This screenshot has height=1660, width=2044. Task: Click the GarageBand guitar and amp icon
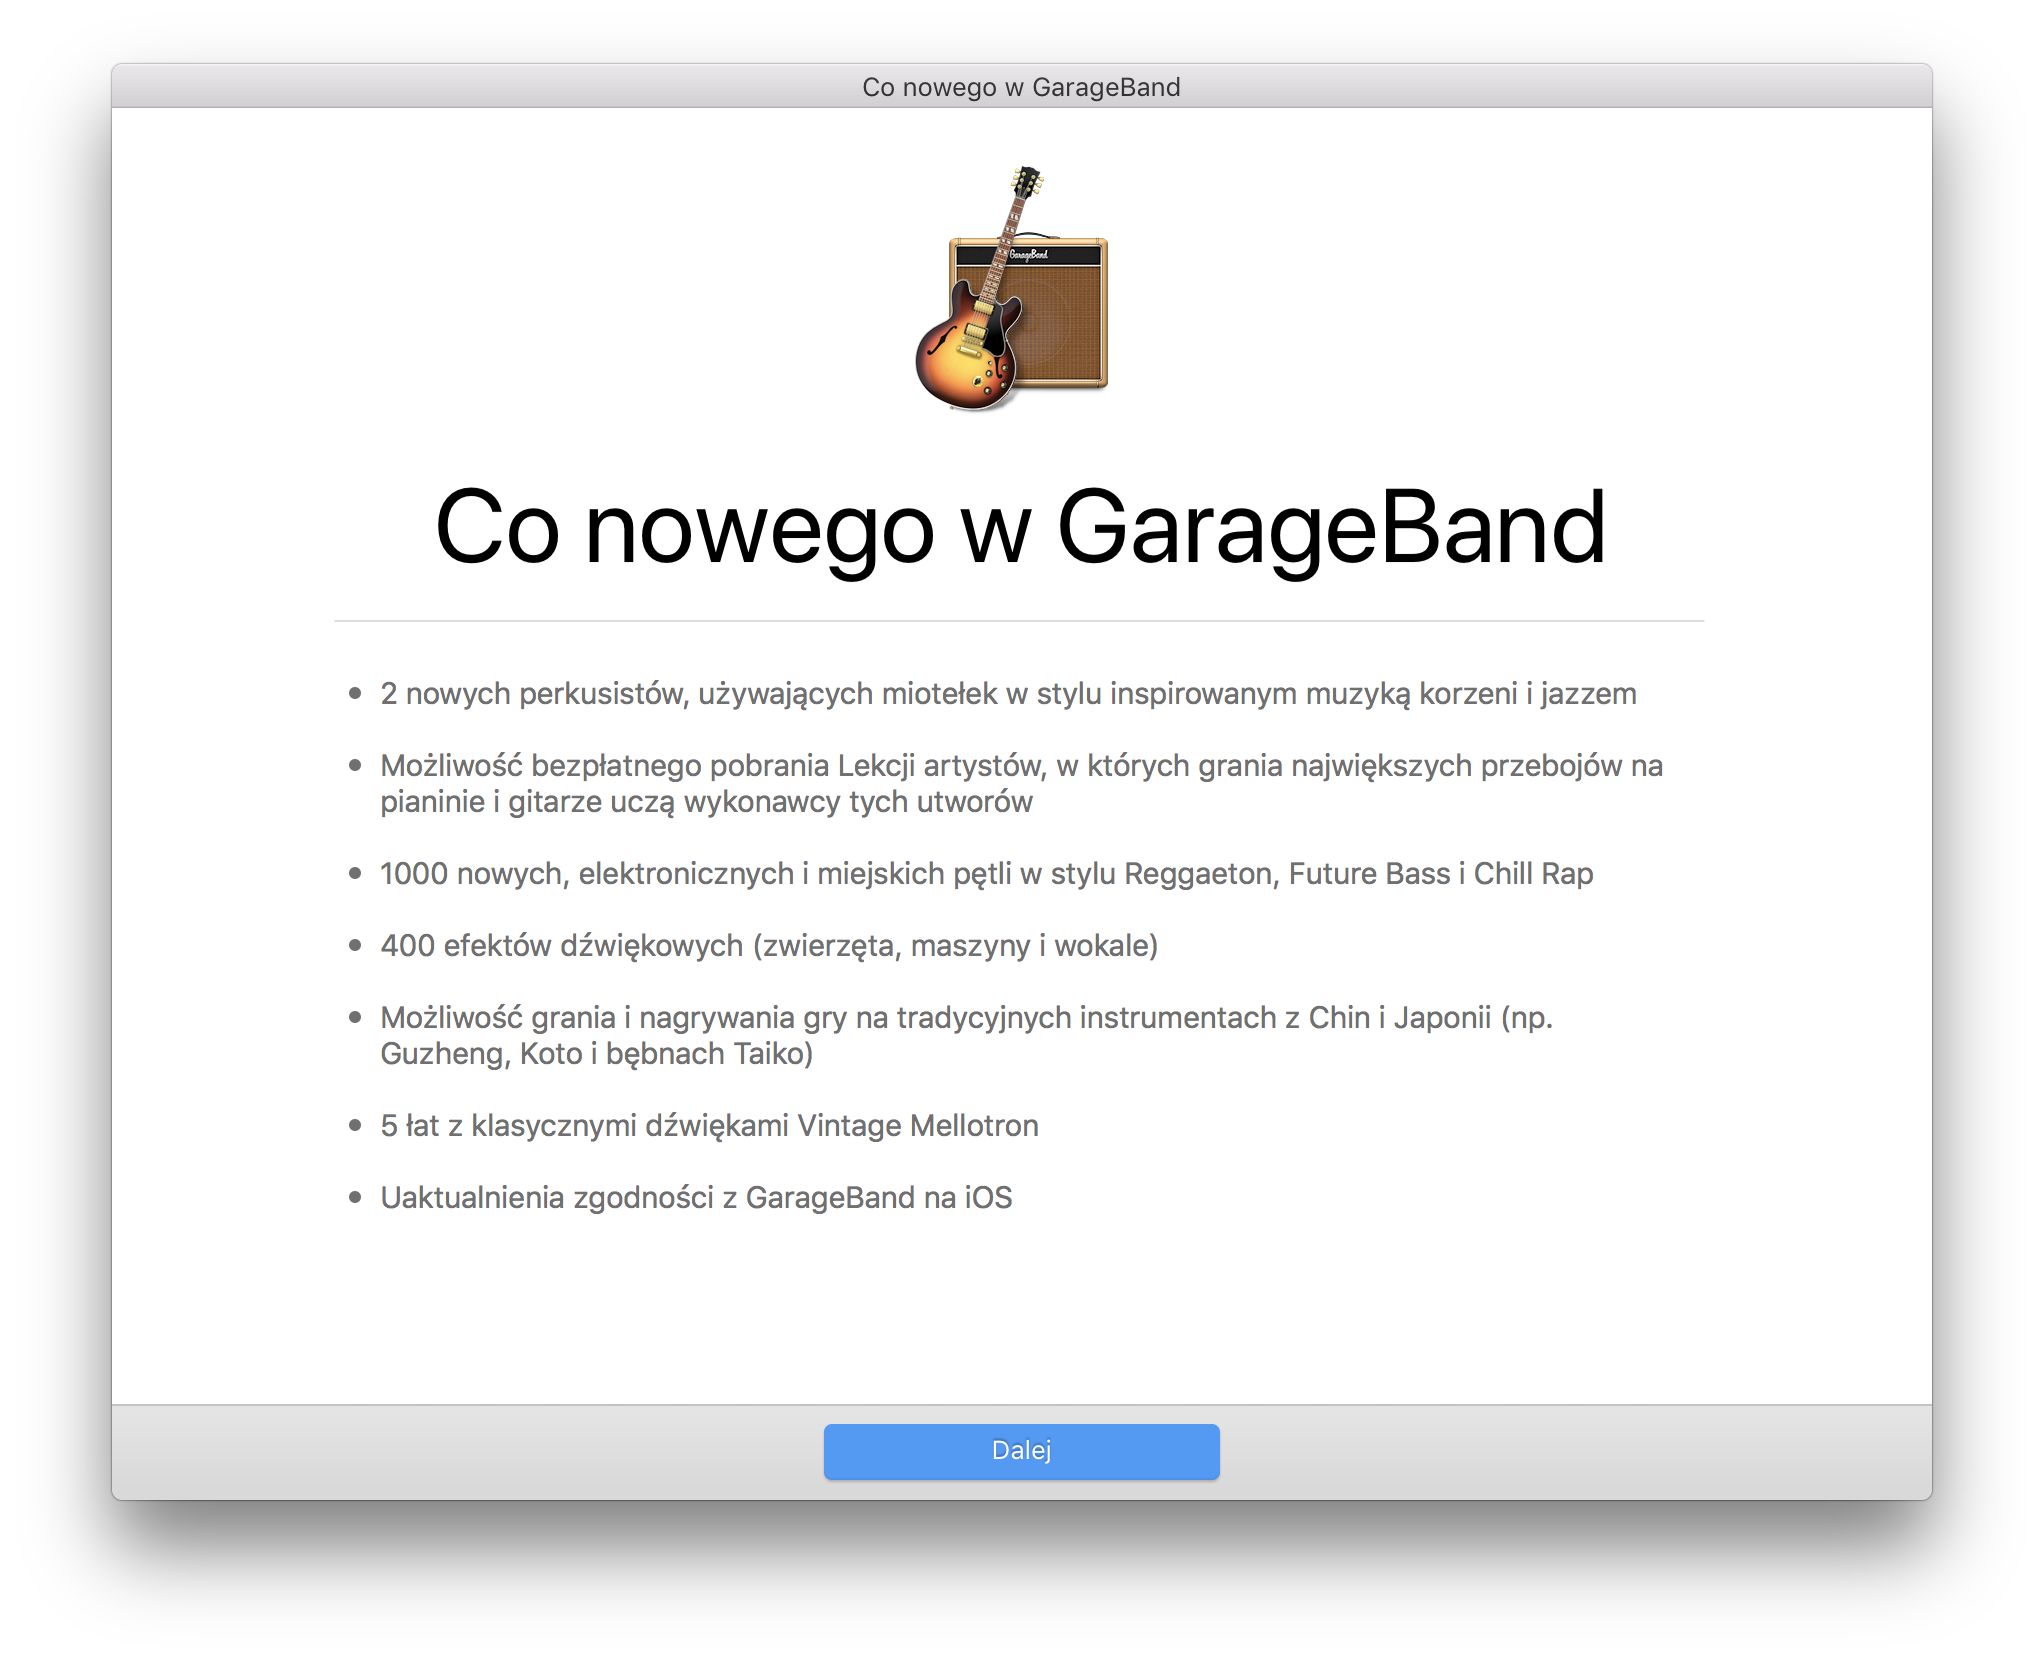[1012, 288]
